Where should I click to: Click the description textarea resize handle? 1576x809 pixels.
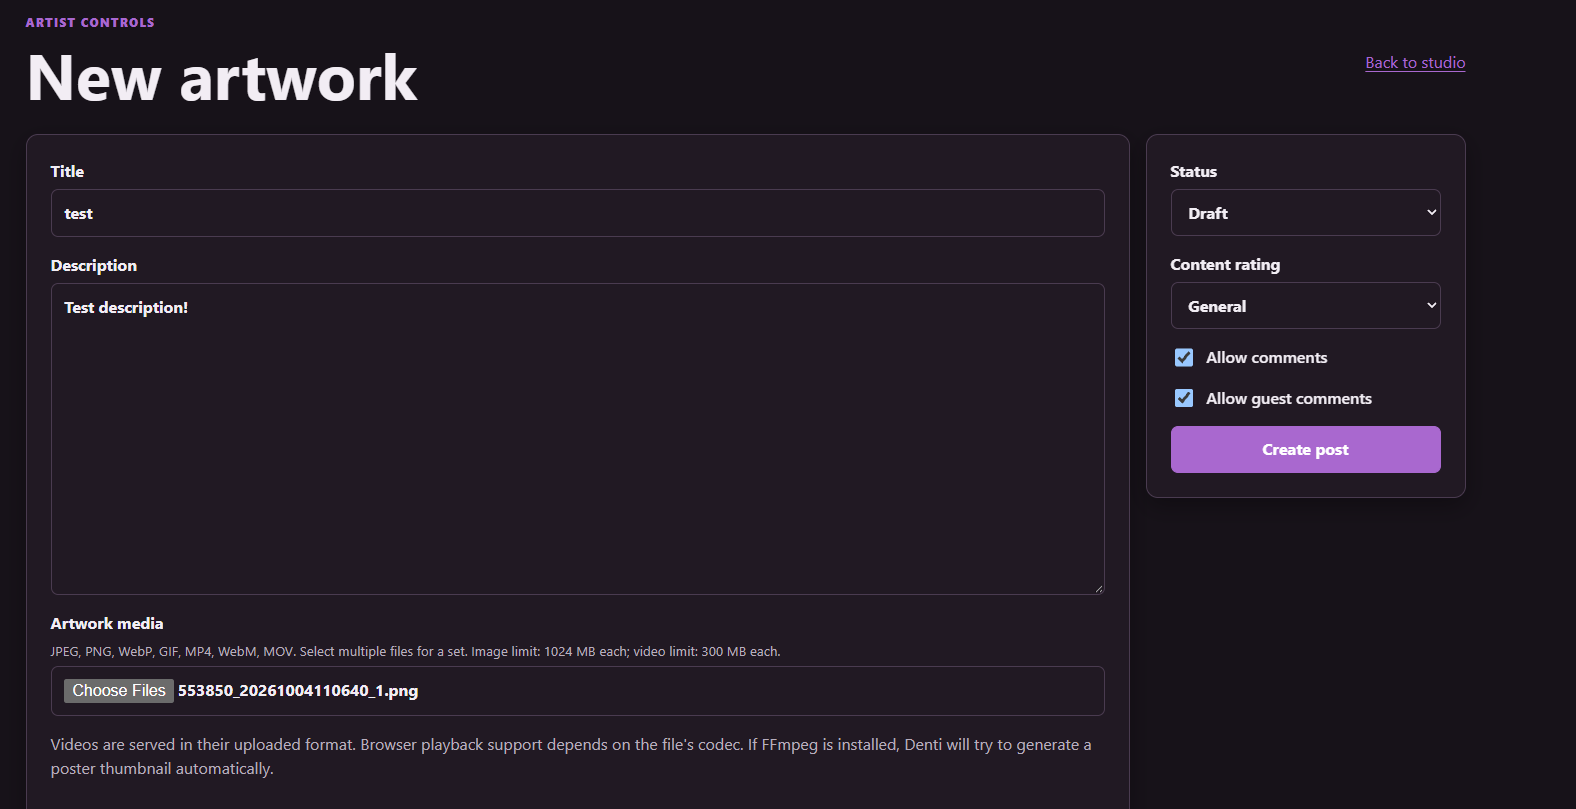pyautogui.click(x=1098, y=588)
